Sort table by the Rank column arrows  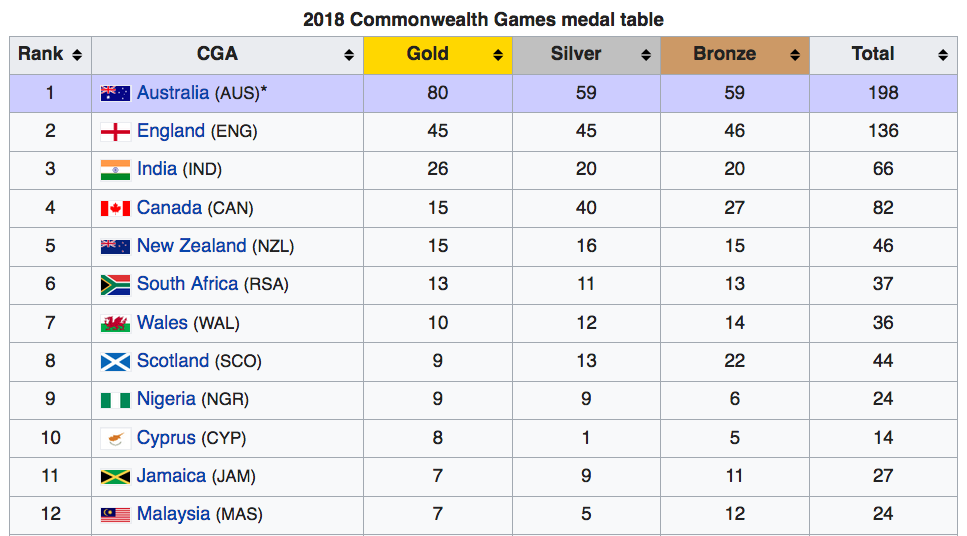(77, 55)
